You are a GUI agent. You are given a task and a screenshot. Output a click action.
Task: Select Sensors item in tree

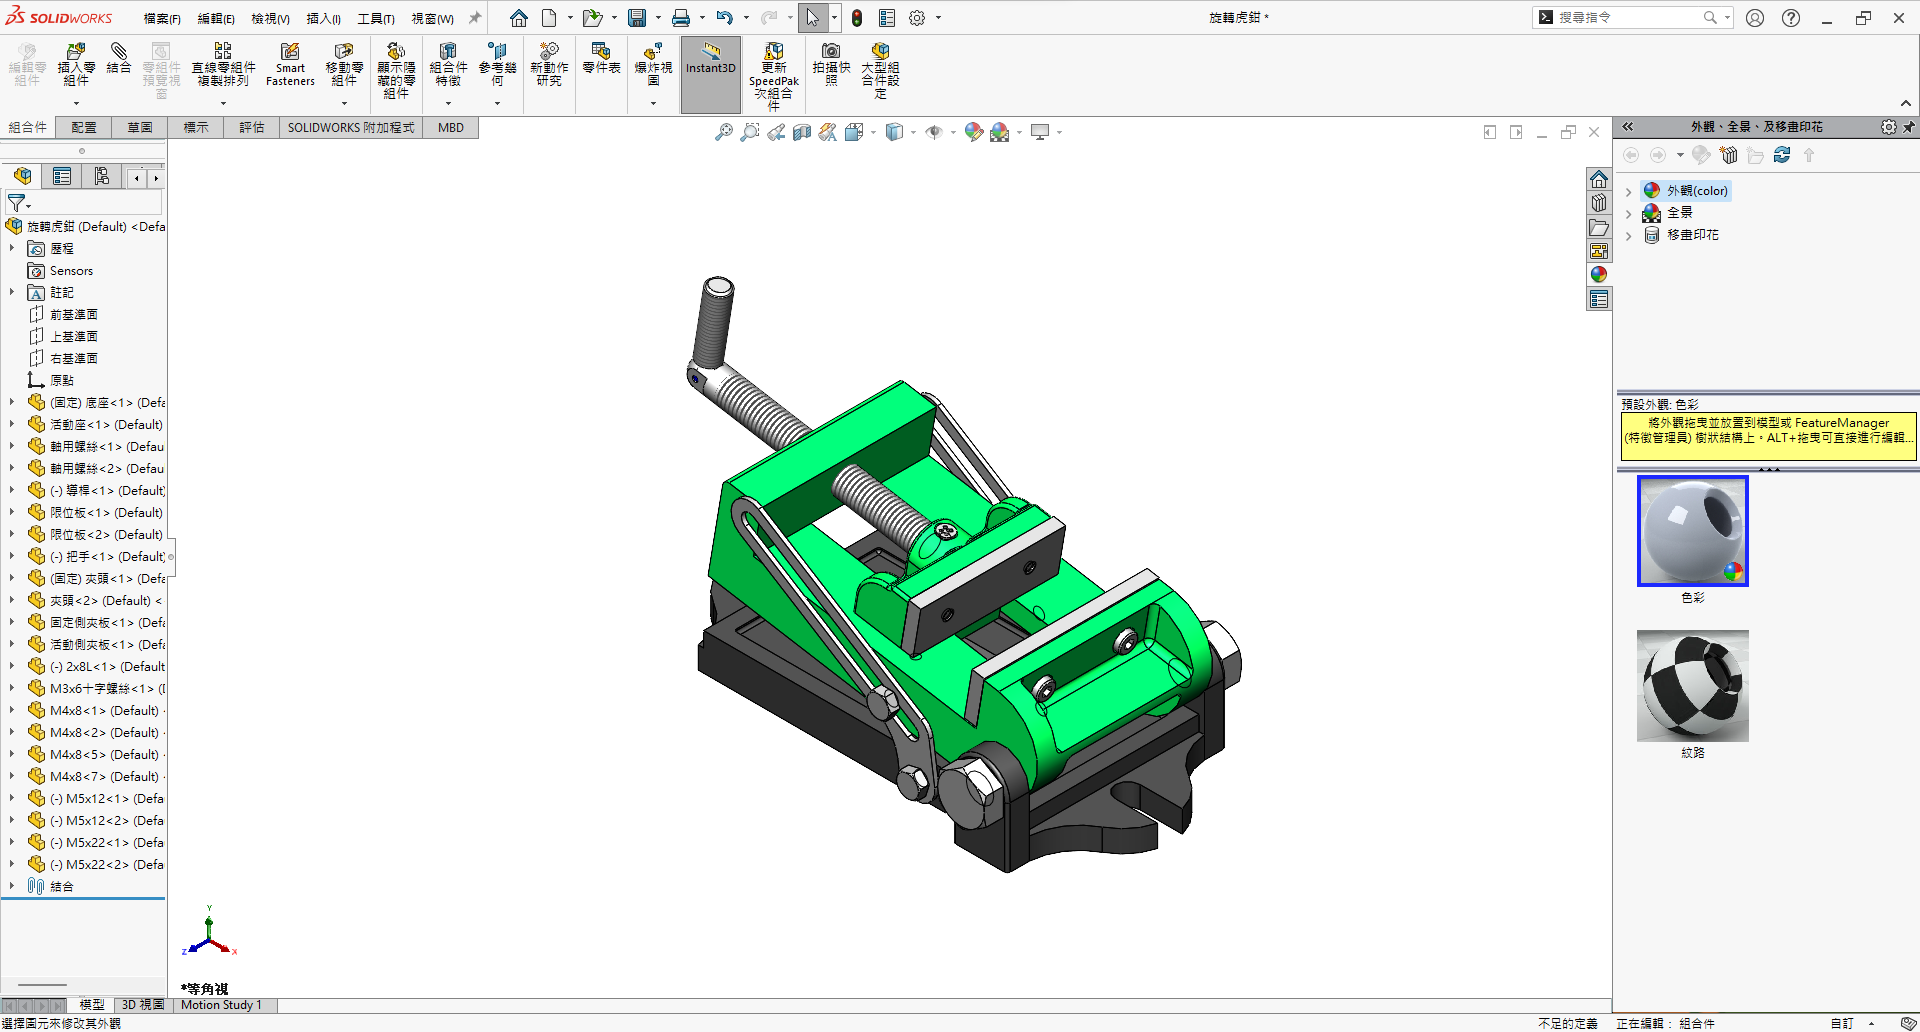coord(60,271)
